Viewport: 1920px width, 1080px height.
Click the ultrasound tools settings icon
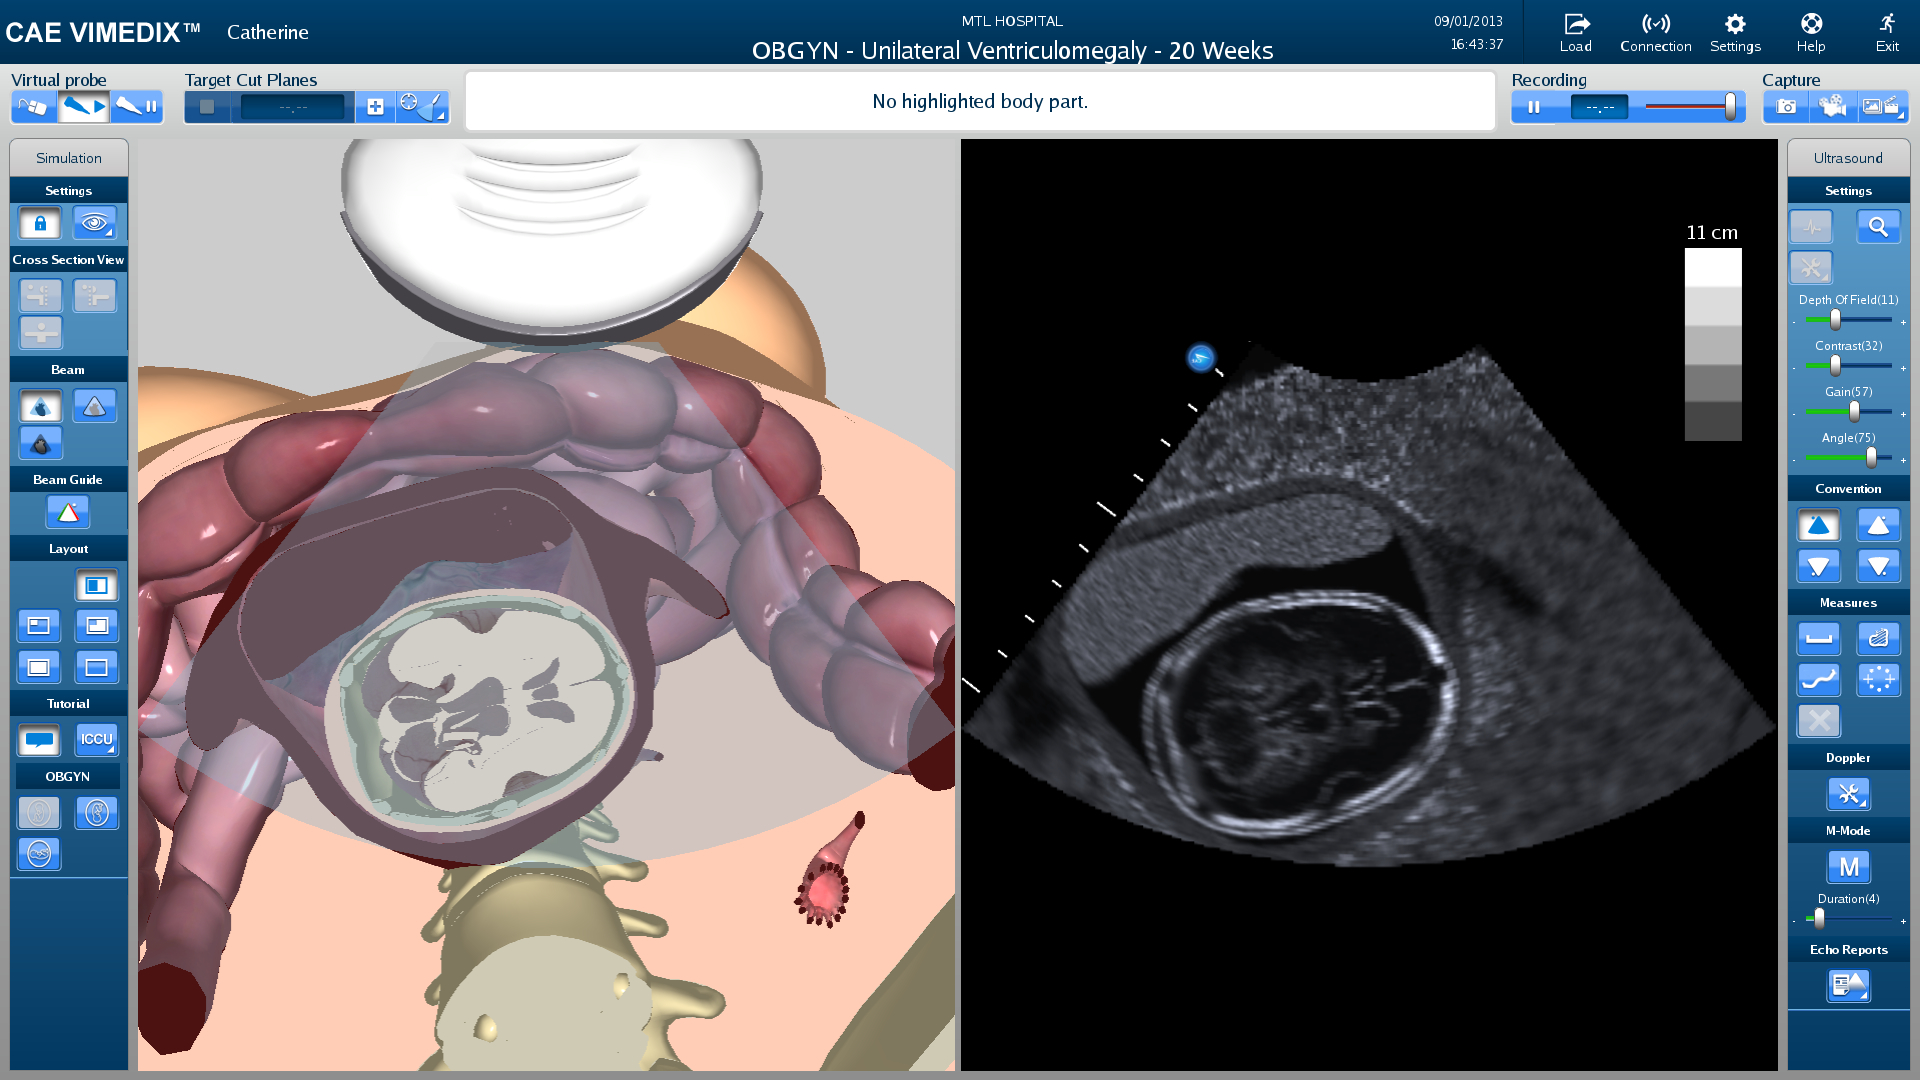(1811, 268)
